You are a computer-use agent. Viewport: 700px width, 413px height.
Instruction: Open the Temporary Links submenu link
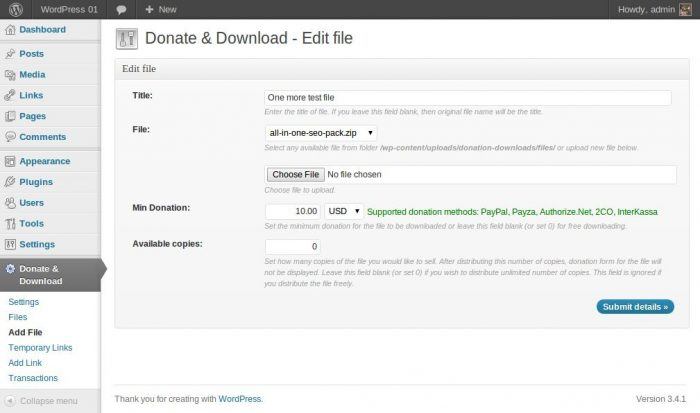40,348
